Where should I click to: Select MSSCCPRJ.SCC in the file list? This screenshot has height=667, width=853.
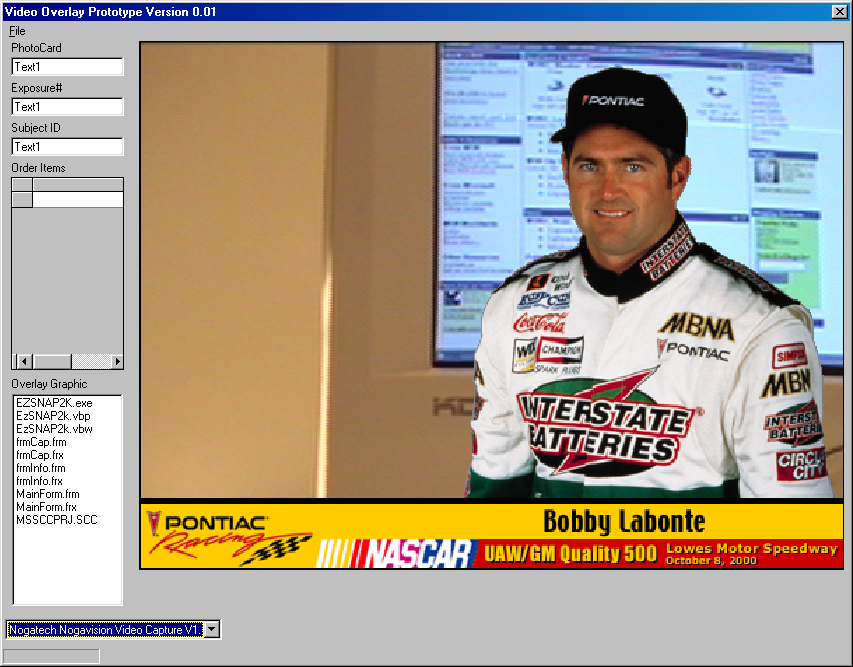point(57,520)
